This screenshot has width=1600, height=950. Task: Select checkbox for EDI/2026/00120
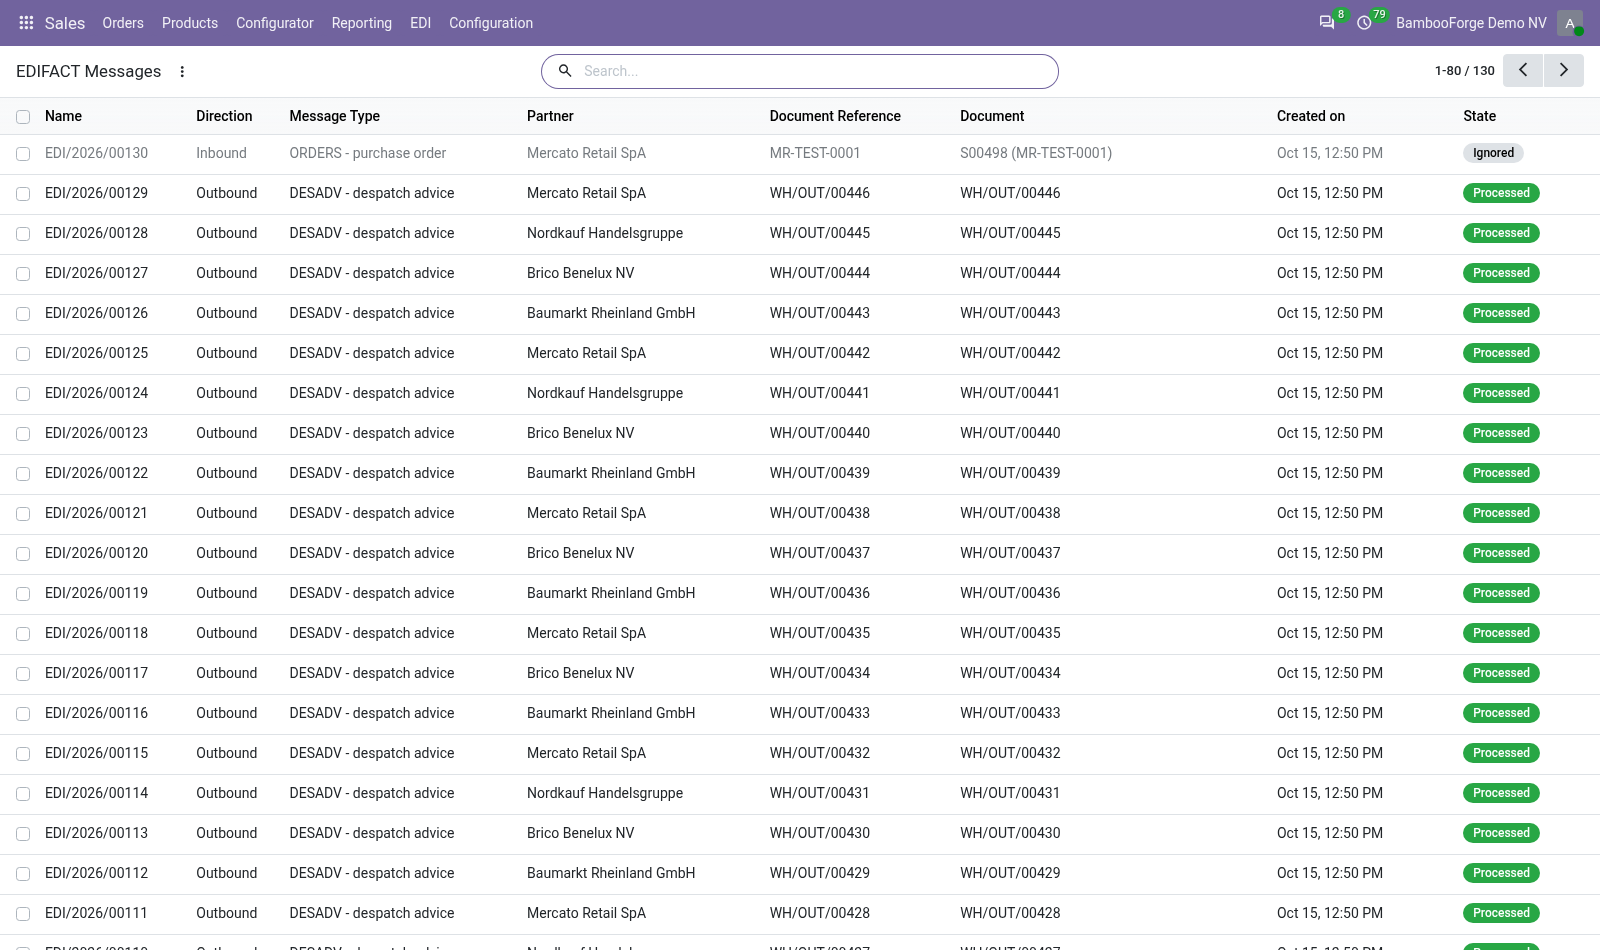coord(23,554)
